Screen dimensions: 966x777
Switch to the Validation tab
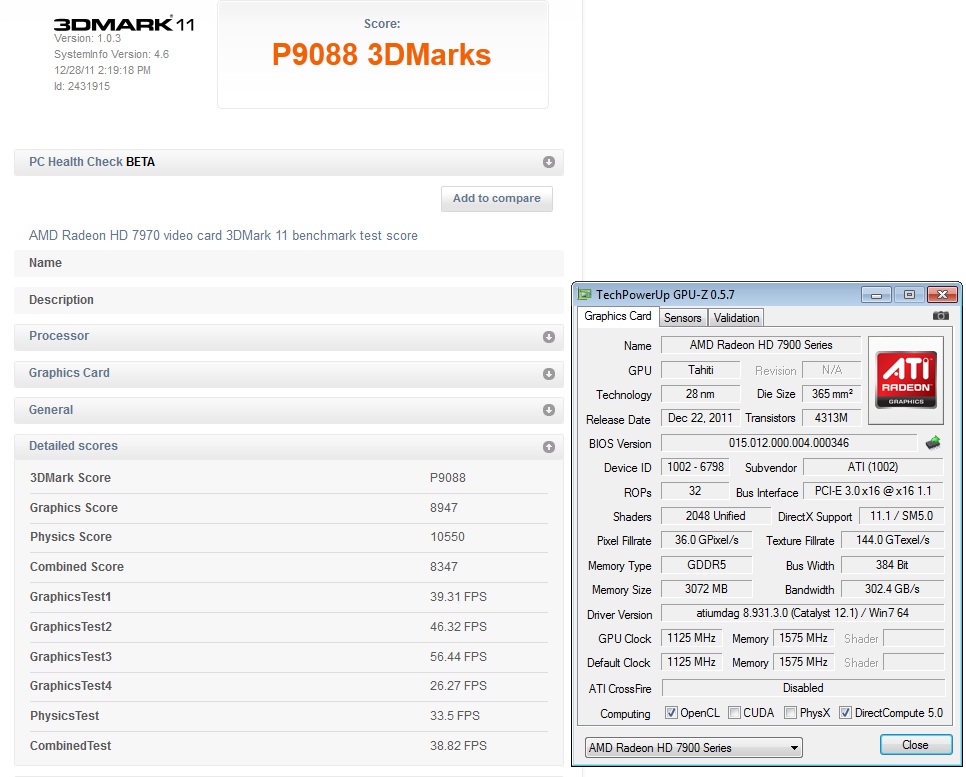click(736, 318)
